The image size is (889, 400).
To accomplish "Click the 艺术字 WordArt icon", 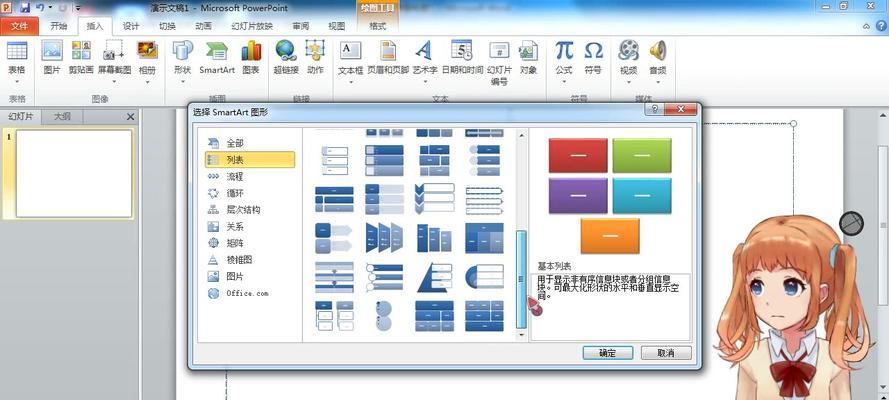I will (424, 51).
